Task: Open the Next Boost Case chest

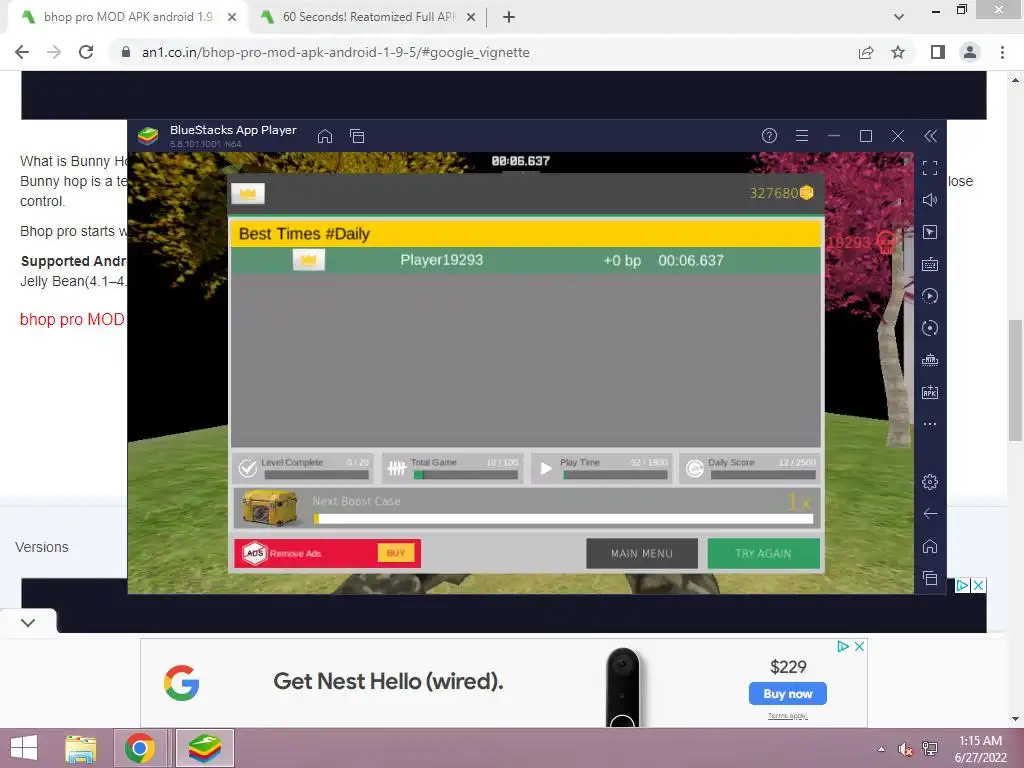Action: [270, 507]
